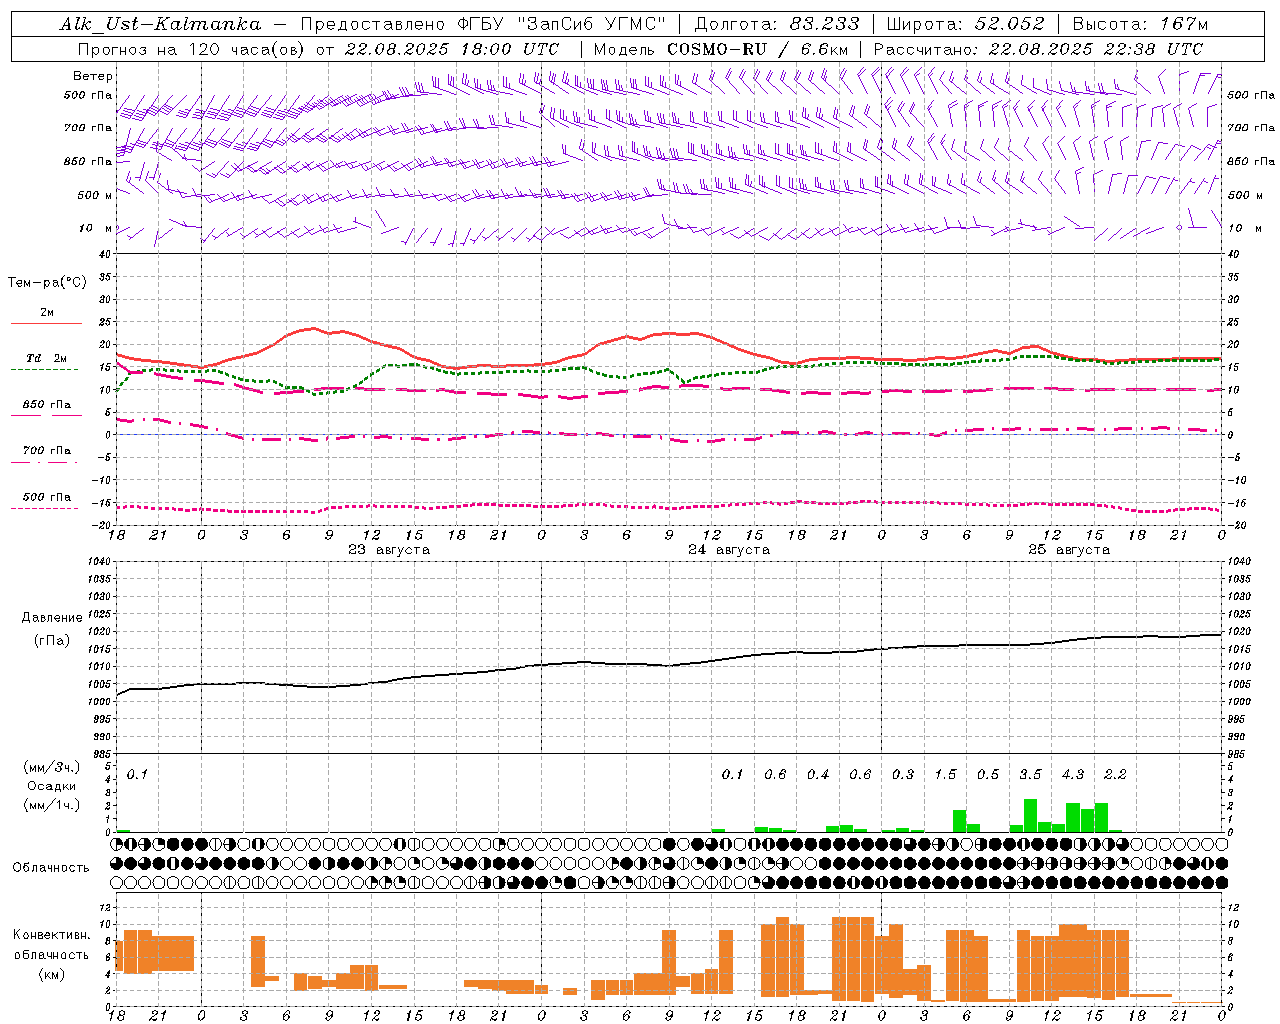Click the 2.2 precipitation total value
1280x1024 pixels.
(1115, 774)
